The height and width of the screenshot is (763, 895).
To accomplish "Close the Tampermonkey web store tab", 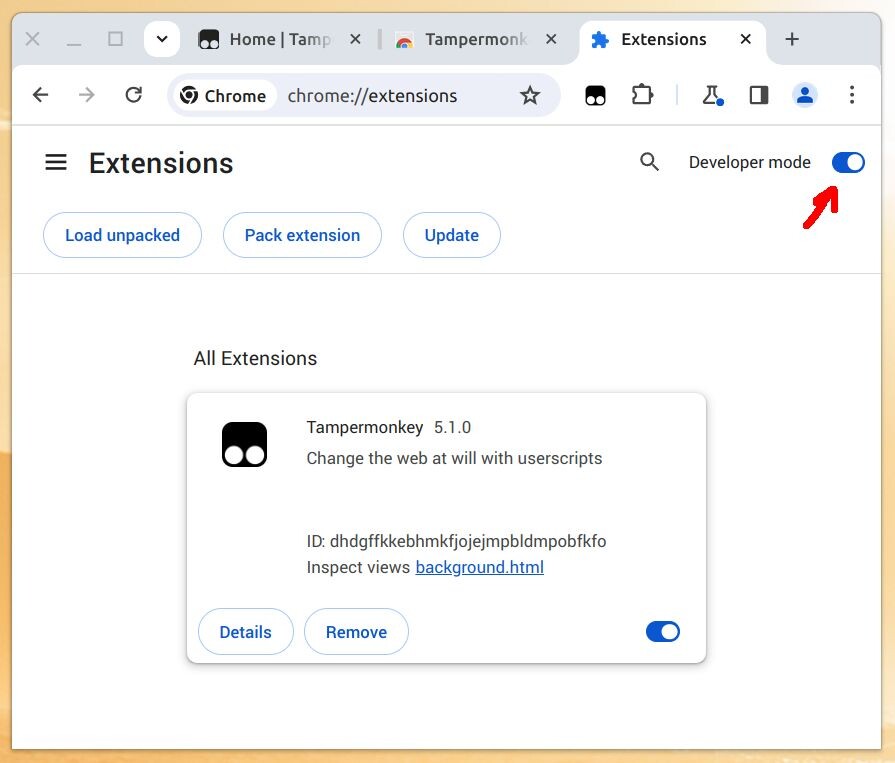I will tap(551, 39).
